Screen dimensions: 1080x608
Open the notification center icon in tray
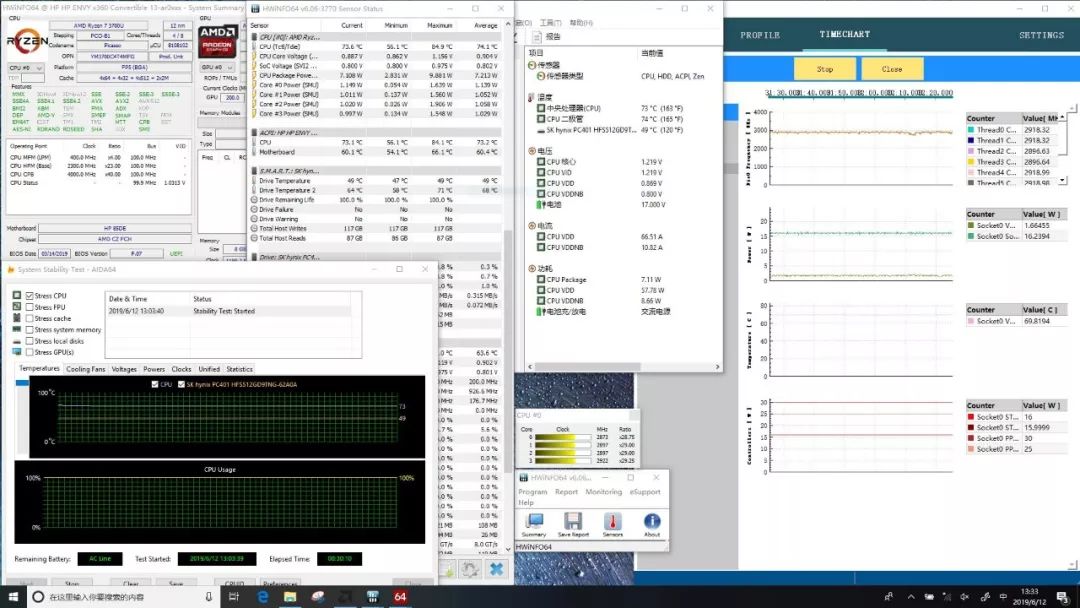(x=1064, y=597)
